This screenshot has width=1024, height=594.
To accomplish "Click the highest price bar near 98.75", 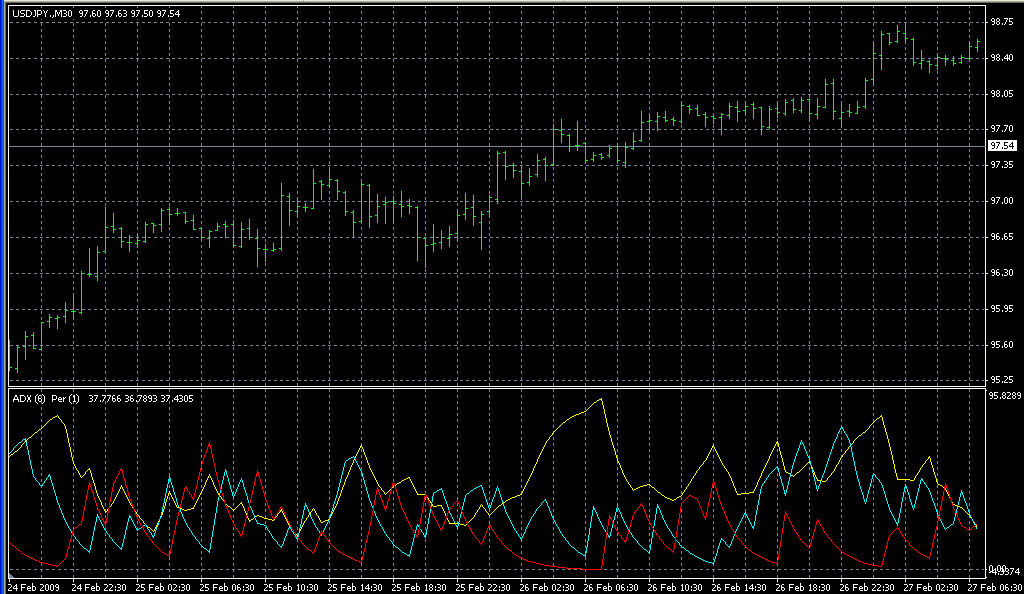I will [x=900, y=32].
